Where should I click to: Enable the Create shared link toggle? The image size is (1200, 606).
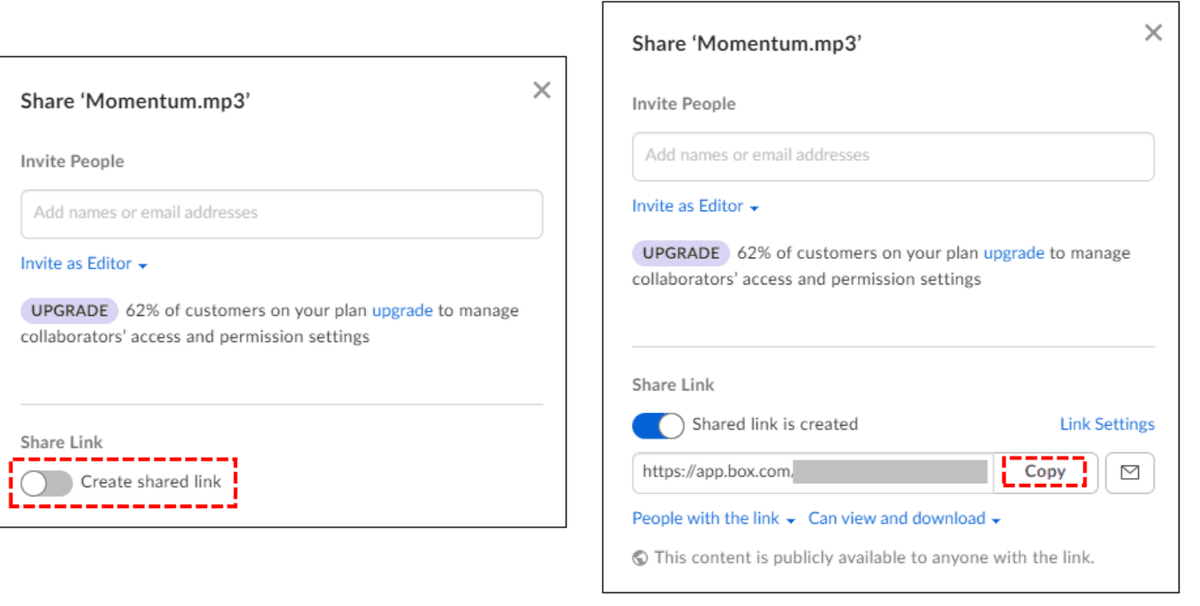[x=47, y=483]
